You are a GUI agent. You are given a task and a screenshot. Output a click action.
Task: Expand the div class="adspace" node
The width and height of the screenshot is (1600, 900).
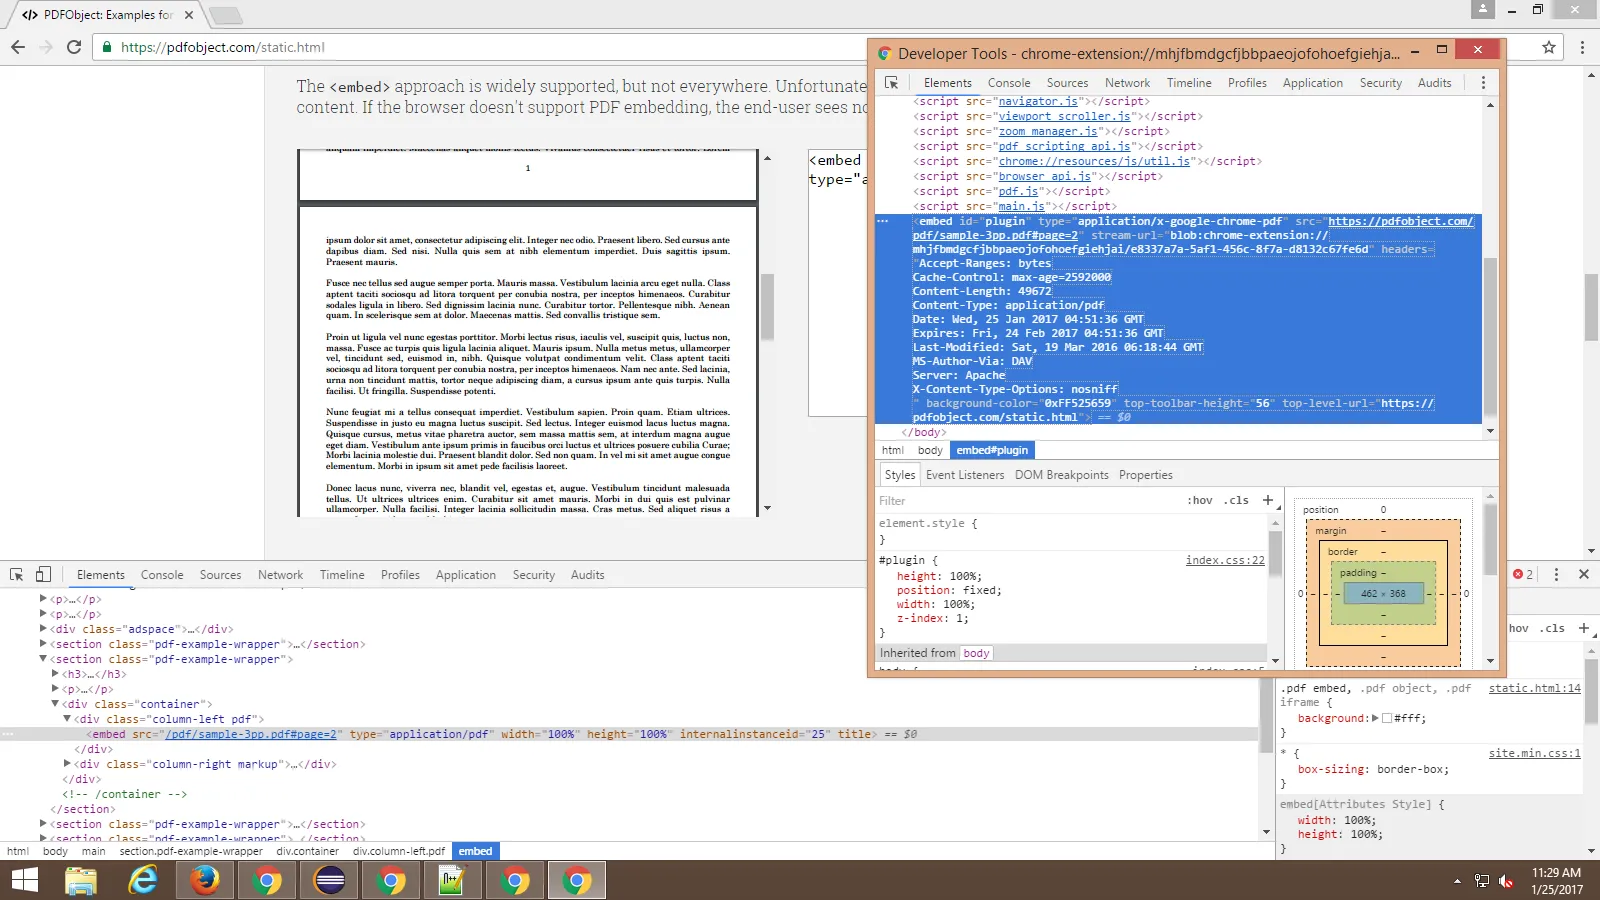tap(43, 629)
